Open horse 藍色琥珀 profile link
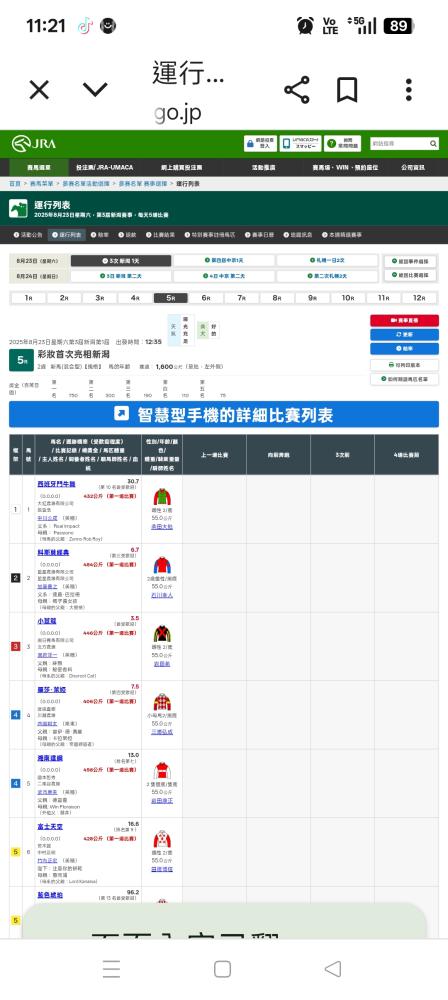The height and width of the screenshot is (1000, 448). 50,895
